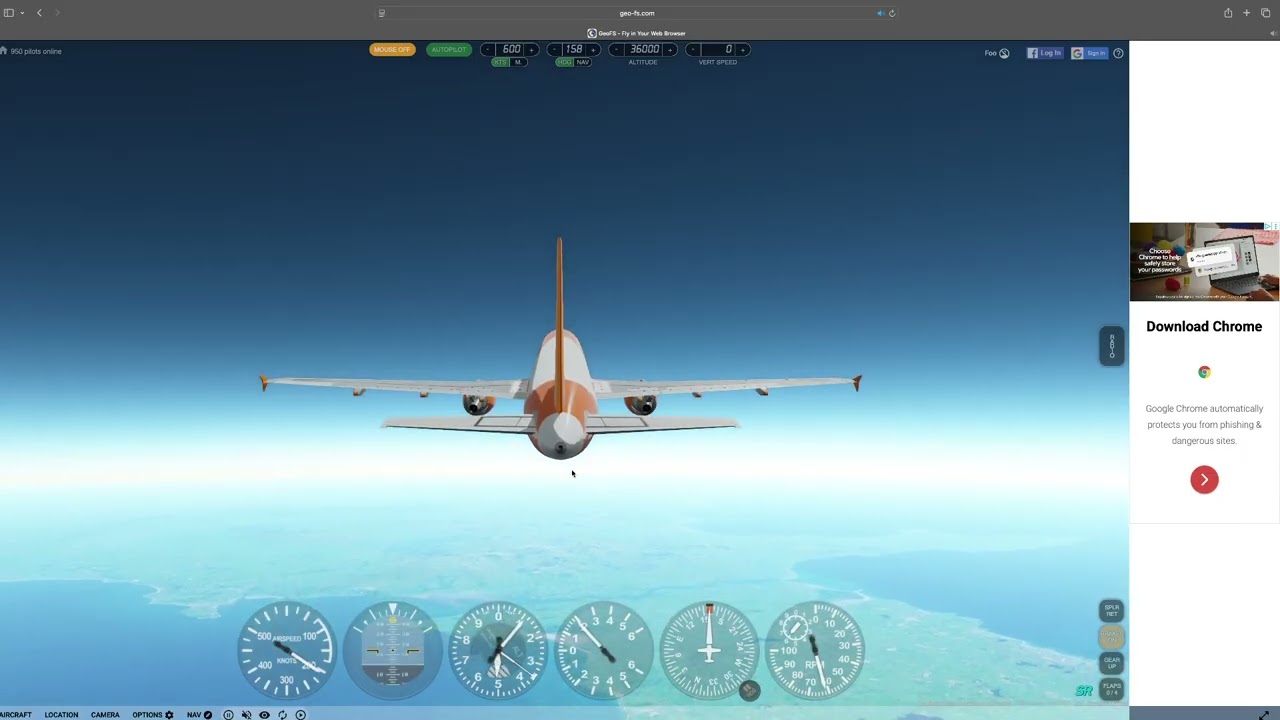Click the map icon near compass gauge

pyautogui.click(x=749, y=690)
